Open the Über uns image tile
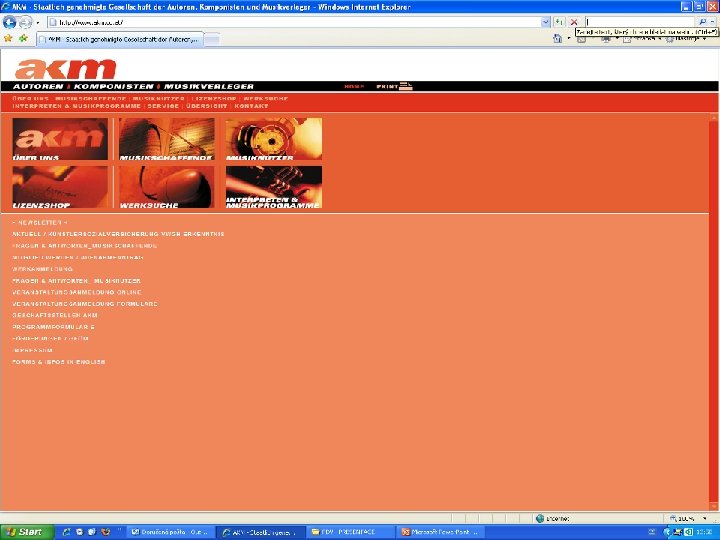 pos(60,139)
